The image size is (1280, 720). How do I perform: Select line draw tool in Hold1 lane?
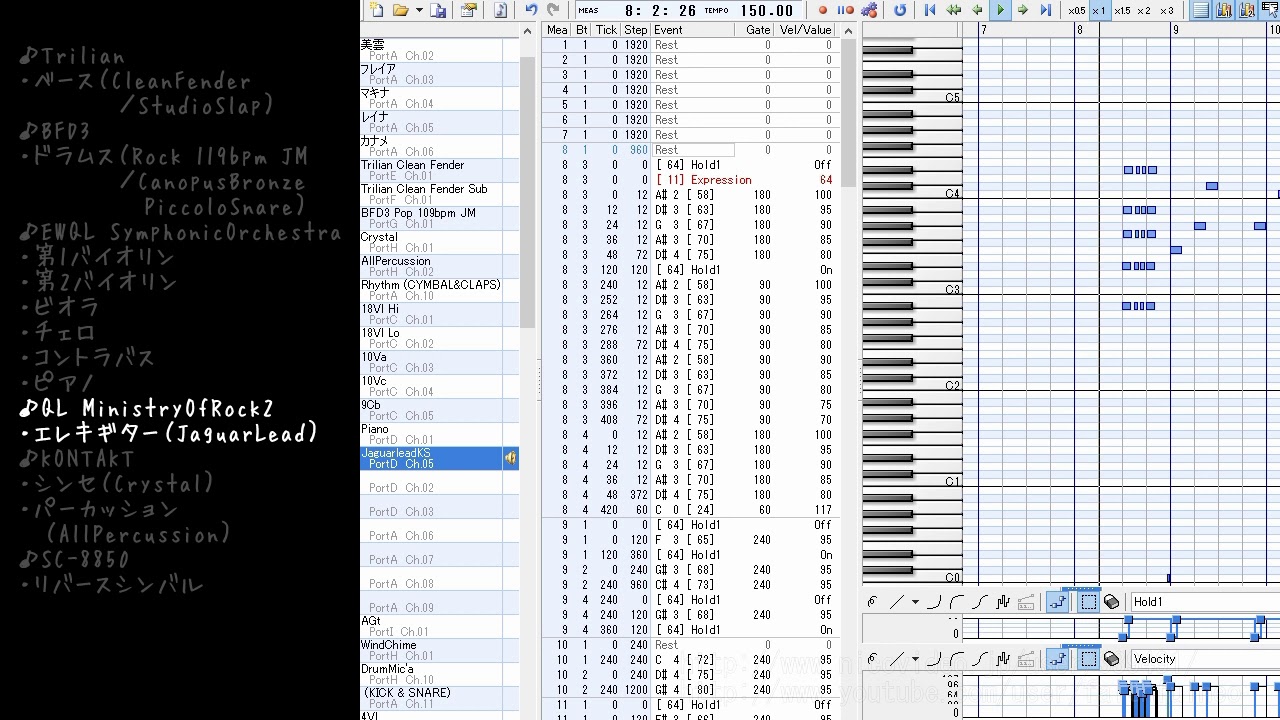tap(896, 602)
